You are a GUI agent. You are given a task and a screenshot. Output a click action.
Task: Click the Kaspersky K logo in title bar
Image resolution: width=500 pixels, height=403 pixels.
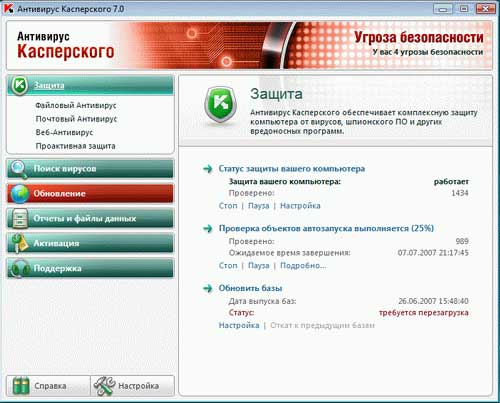pyautogui.click(x=8, y=8)
